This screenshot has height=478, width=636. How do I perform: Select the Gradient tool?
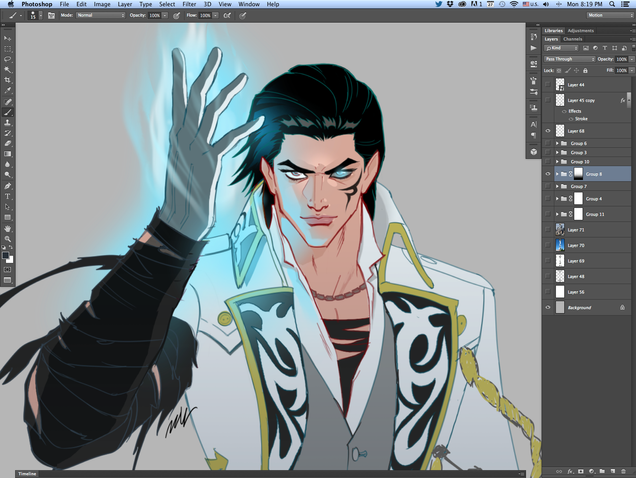pyautogui.click(x=7, y=154)
